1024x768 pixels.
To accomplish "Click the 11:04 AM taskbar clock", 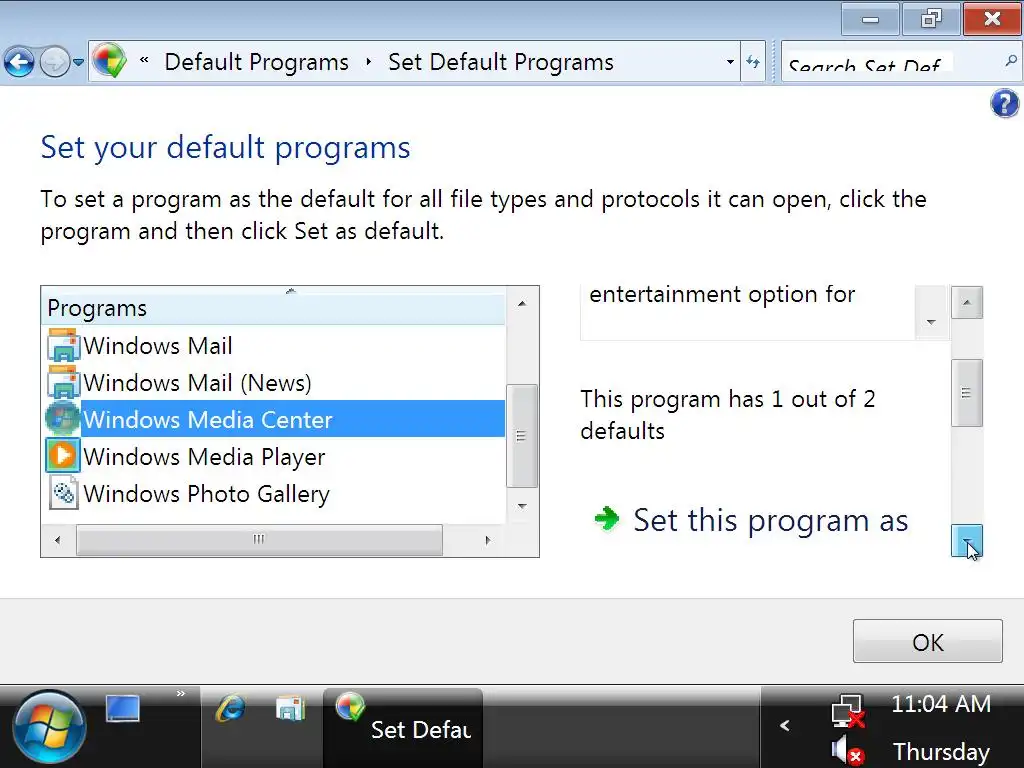I will click(940, 704).
